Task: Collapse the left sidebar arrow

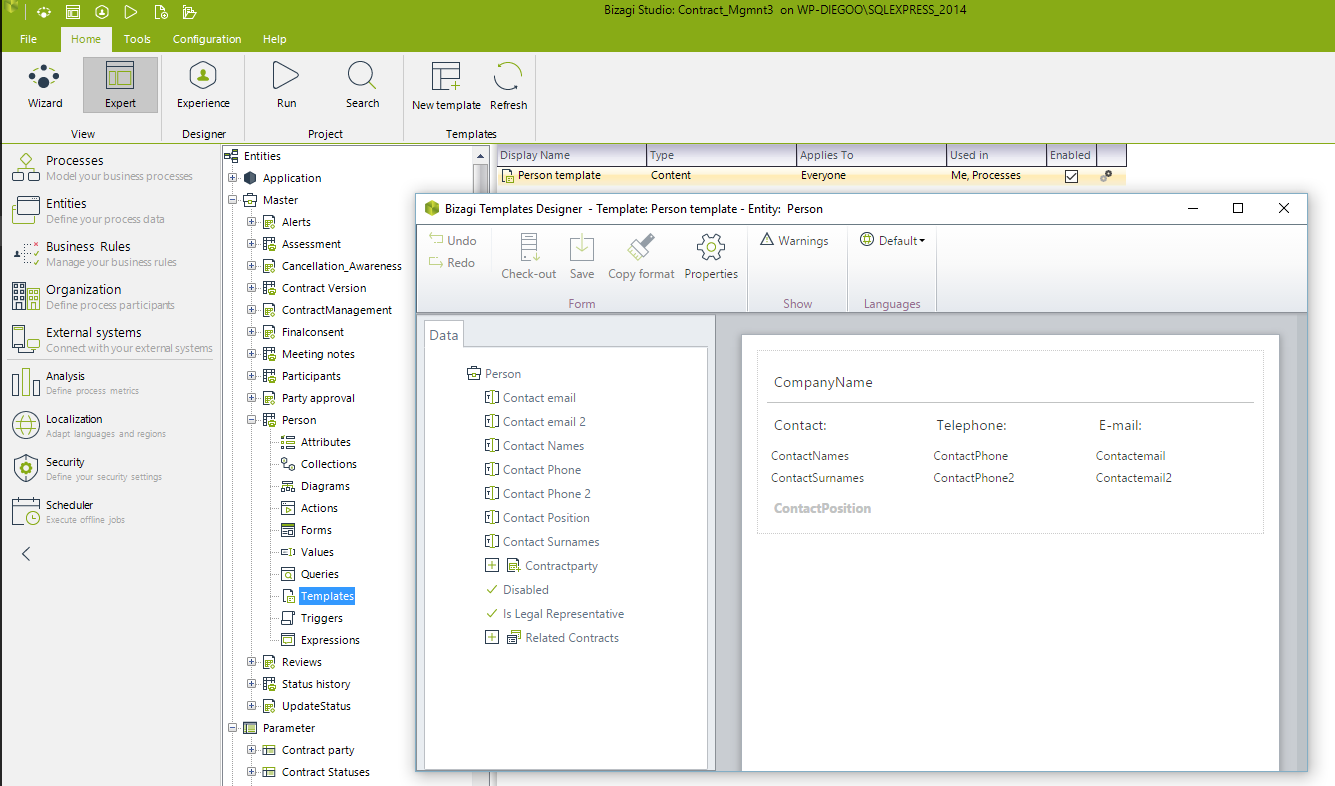Action: pyautogui.click(x=26, y=553)
